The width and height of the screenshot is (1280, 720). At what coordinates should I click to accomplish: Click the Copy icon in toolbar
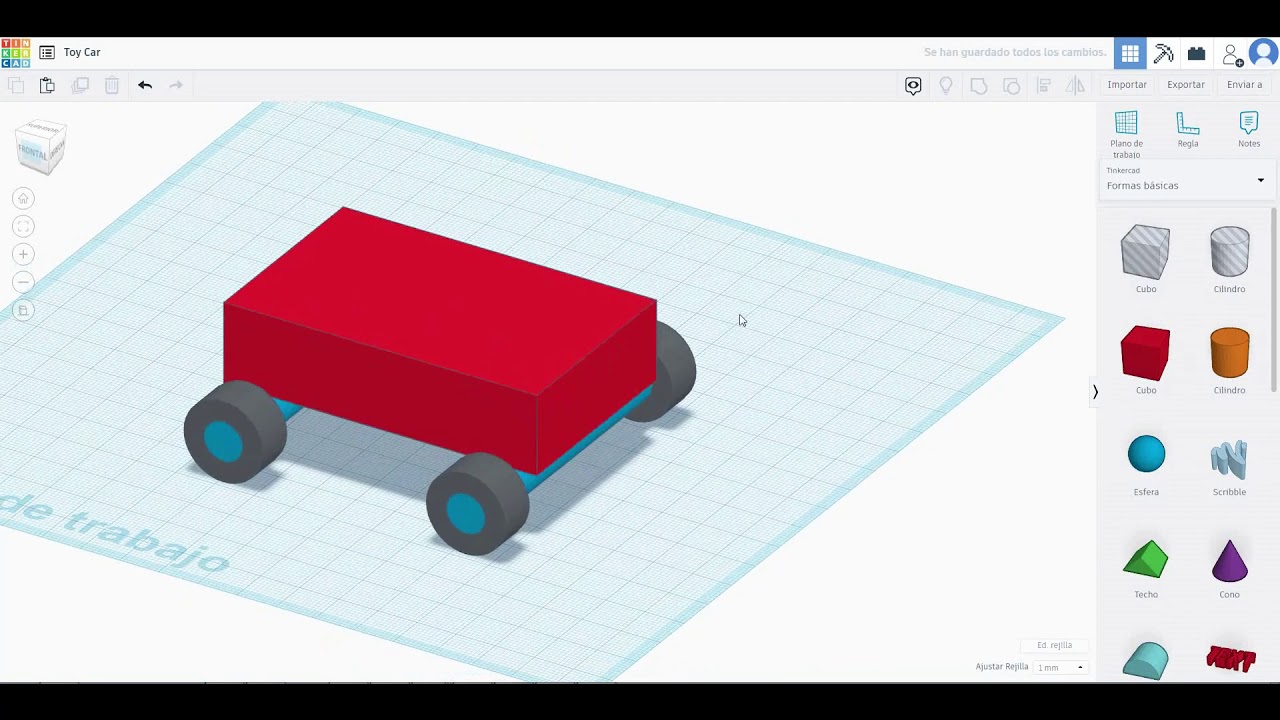(15, 85)
